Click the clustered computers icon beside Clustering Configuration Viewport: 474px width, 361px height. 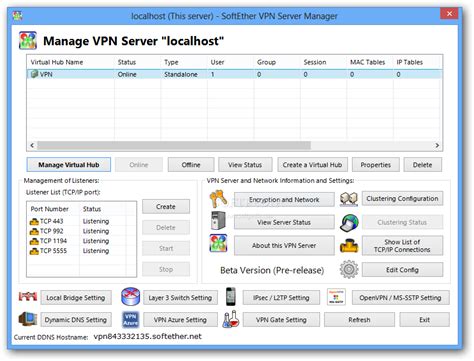tap(349, 199)
